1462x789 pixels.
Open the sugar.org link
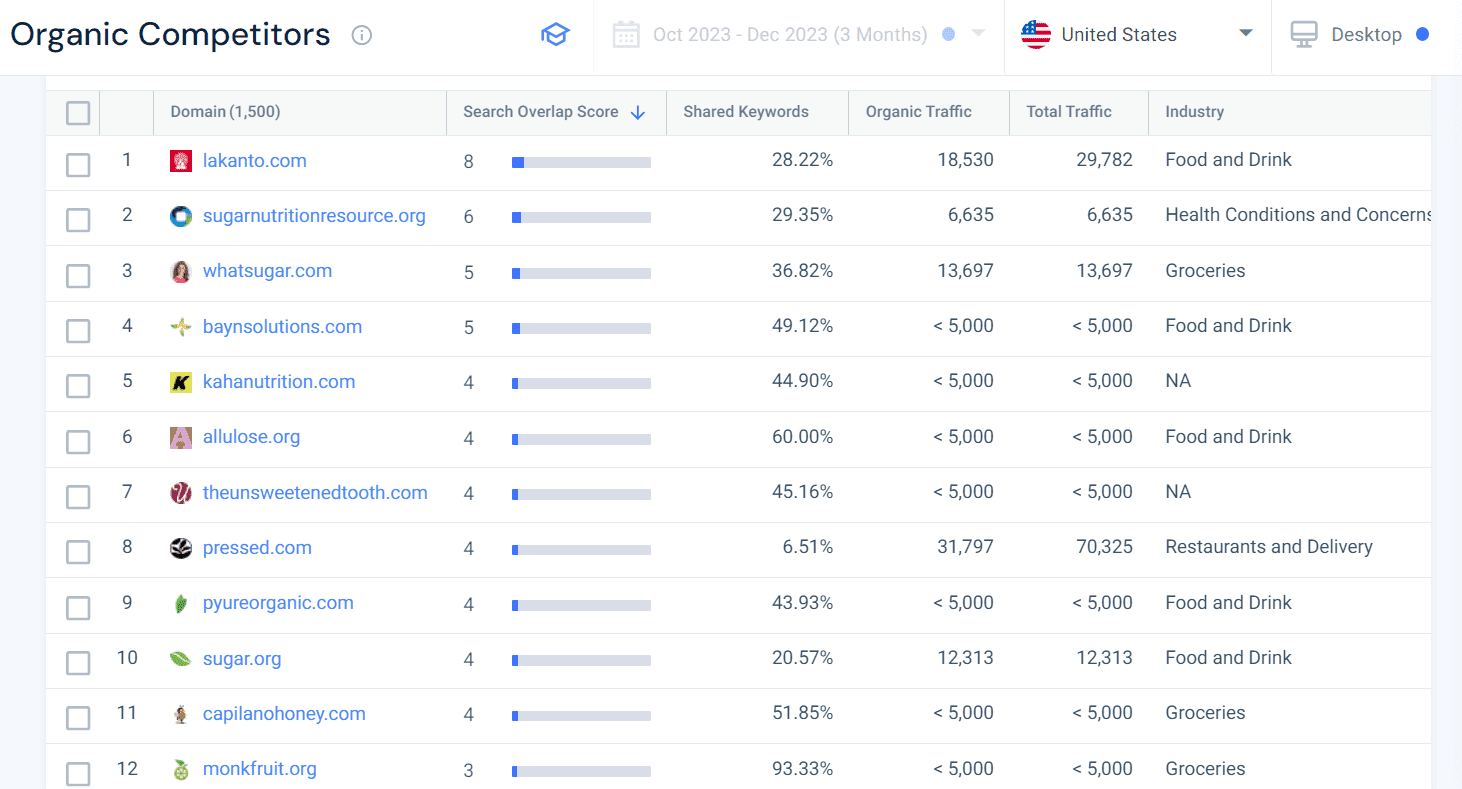click(242, 659)
